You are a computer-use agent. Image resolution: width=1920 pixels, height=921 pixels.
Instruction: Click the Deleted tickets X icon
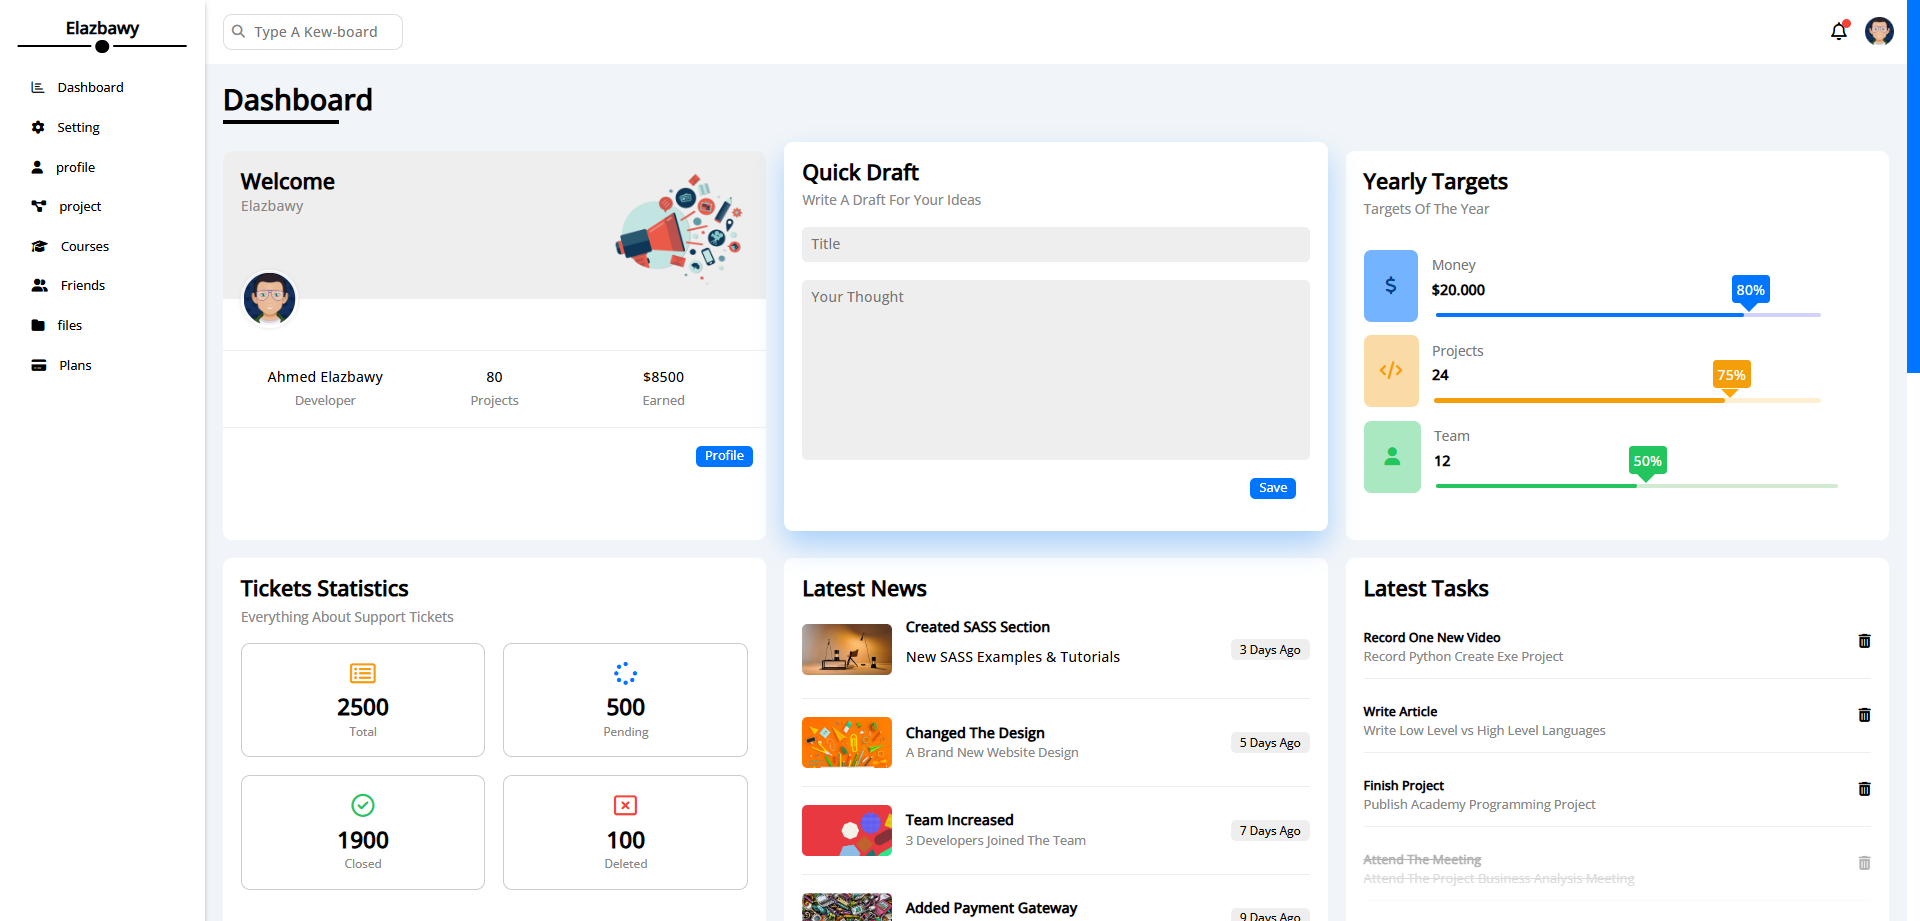coord(626,805)
